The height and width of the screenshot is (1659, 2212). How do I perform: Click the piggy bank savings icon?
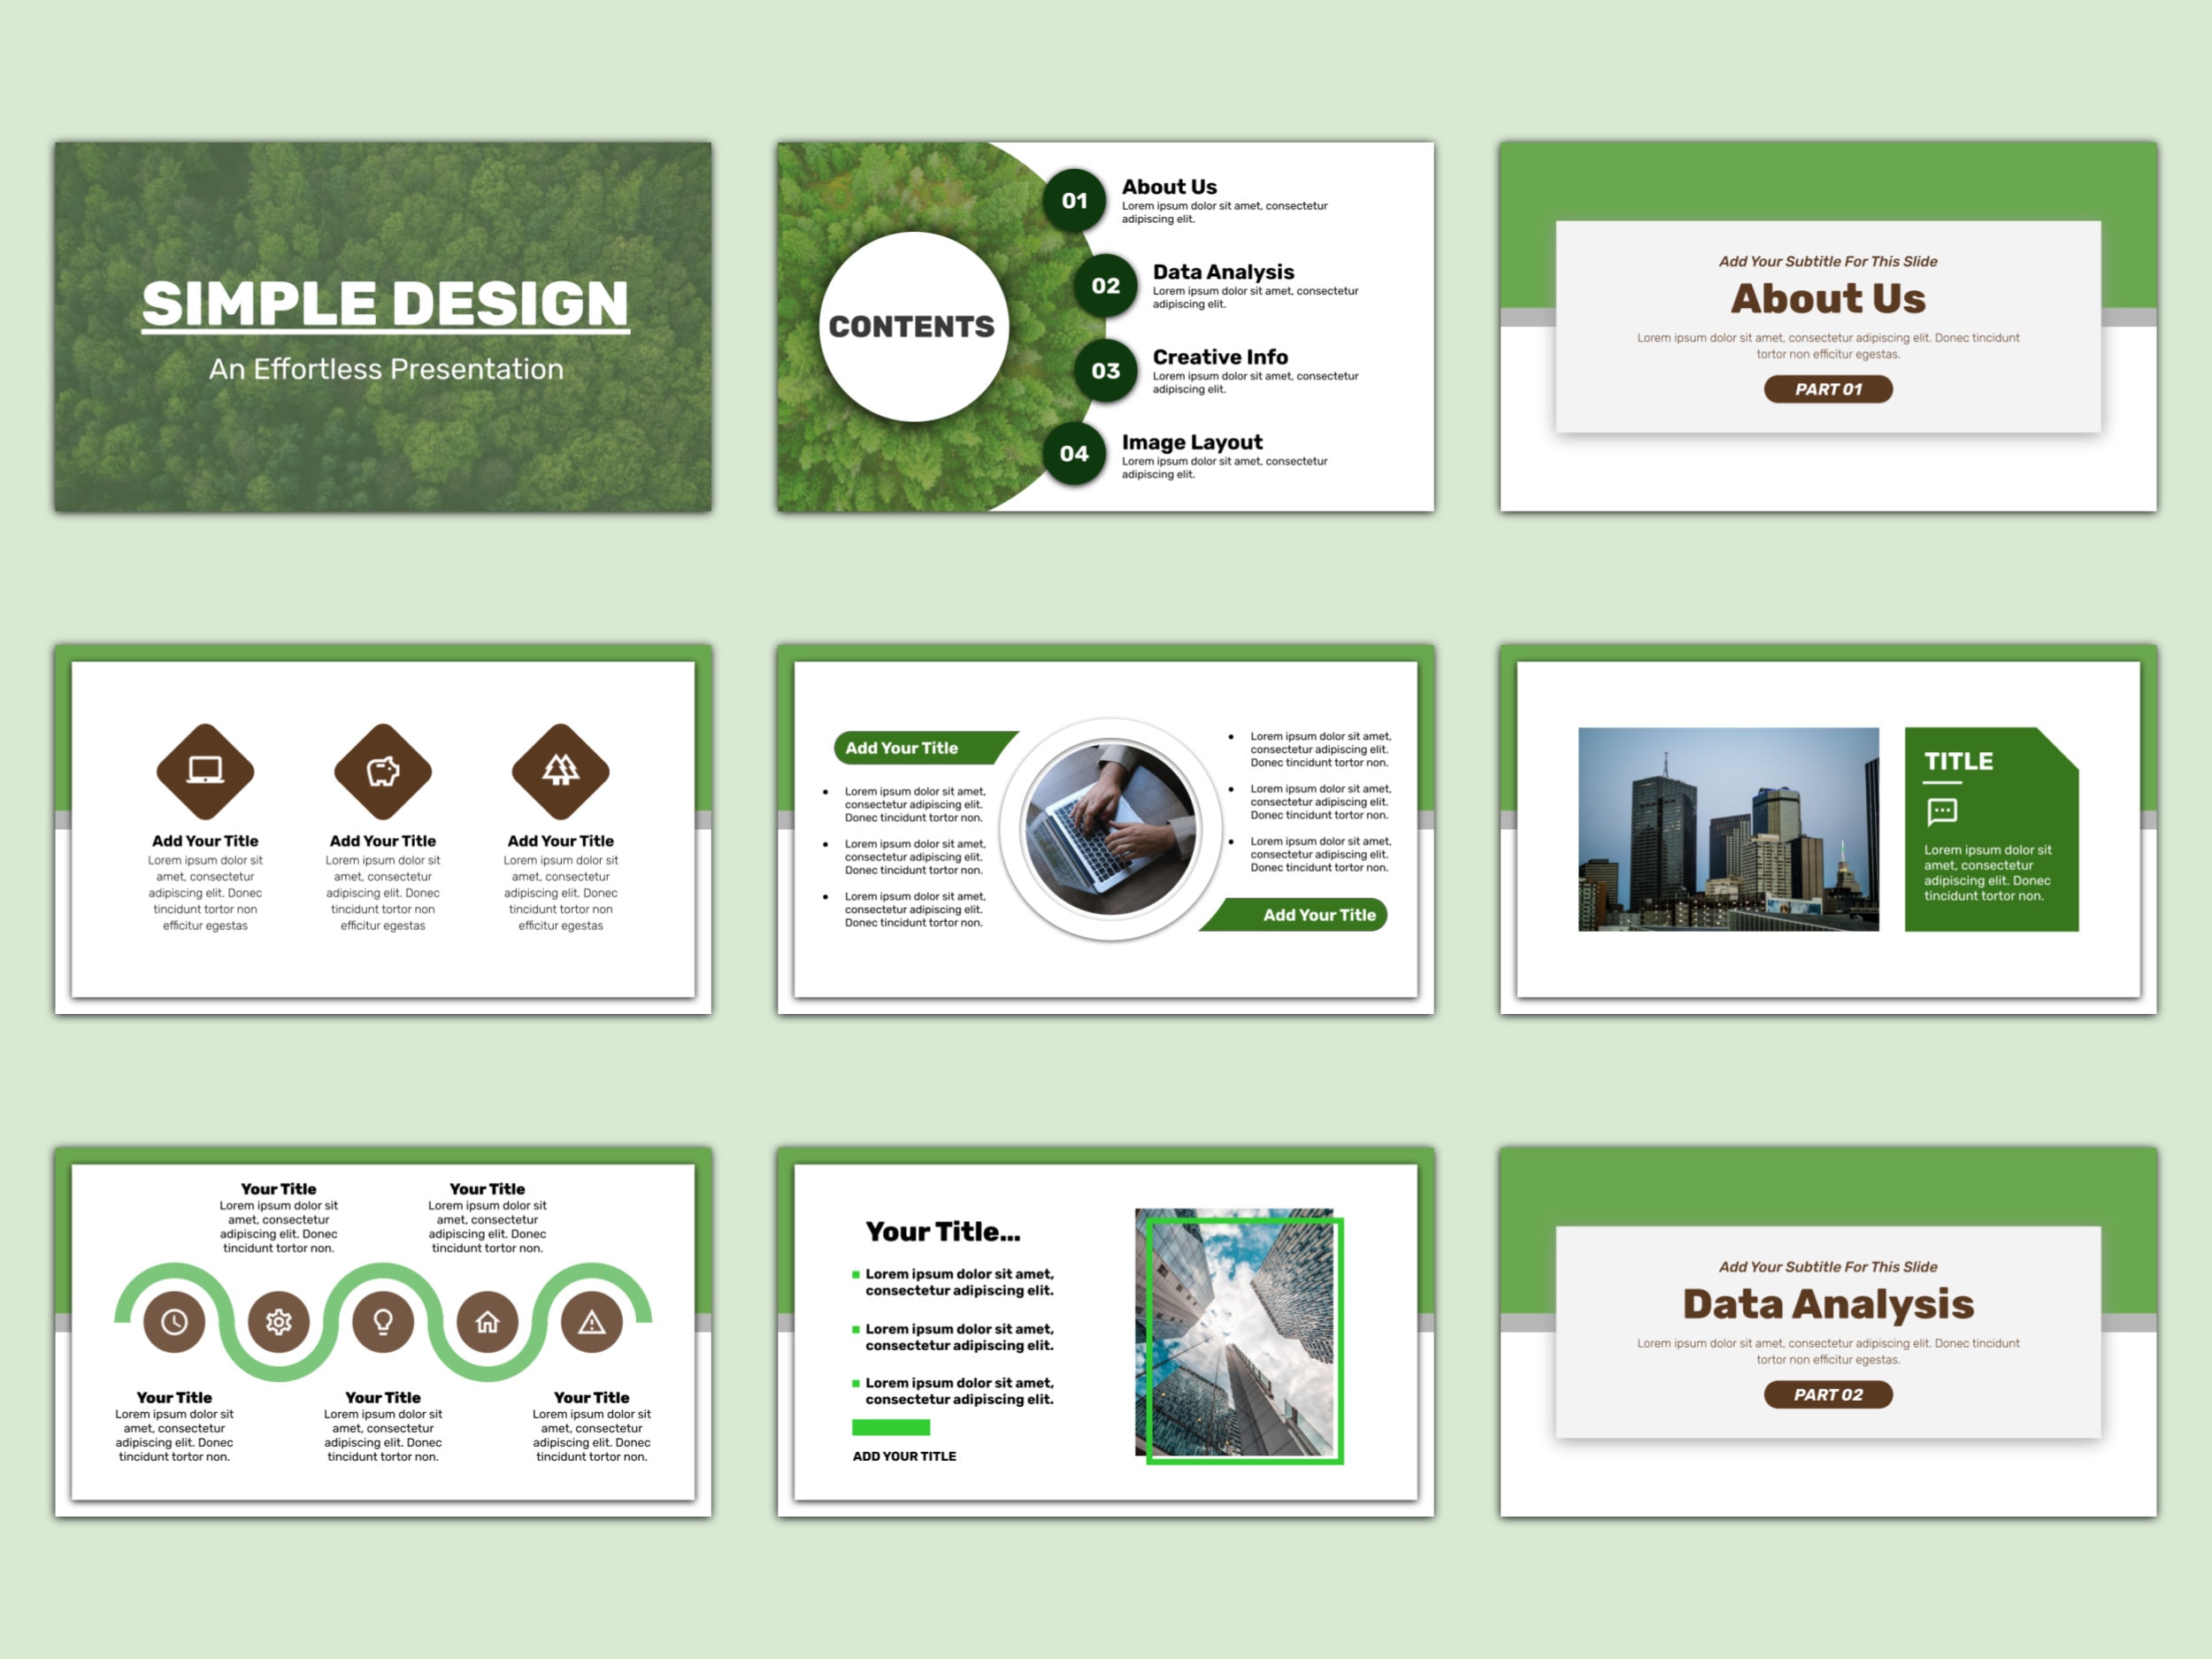383,771
